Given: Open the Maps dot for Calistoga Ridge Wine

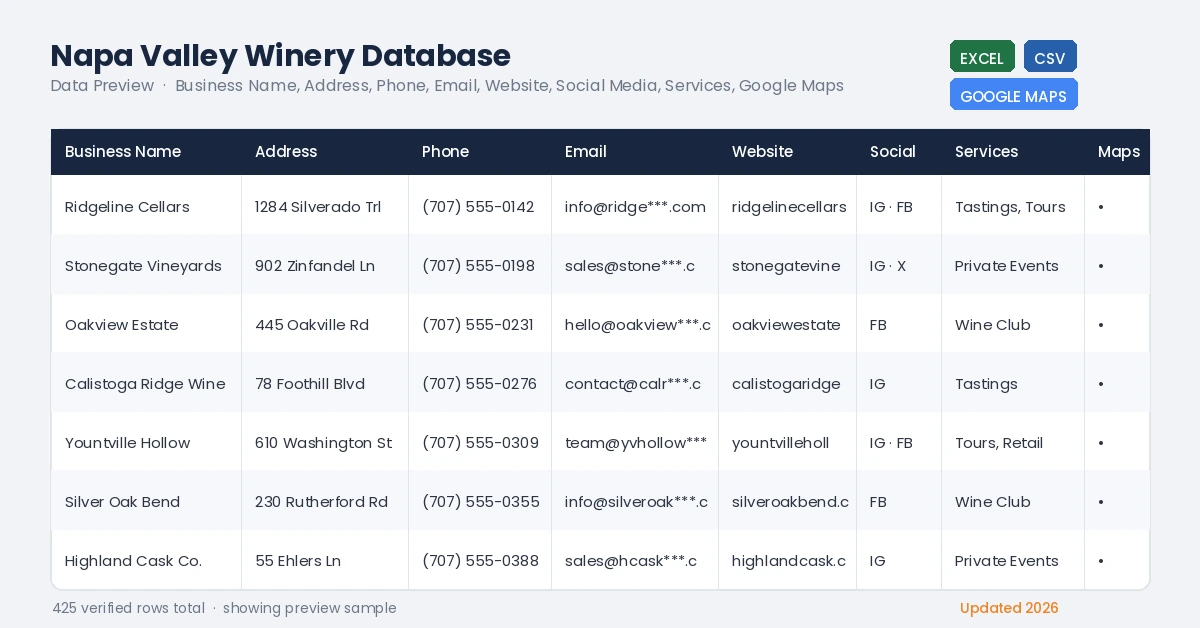Looking at the screenshot, I should pos(1101,384).
